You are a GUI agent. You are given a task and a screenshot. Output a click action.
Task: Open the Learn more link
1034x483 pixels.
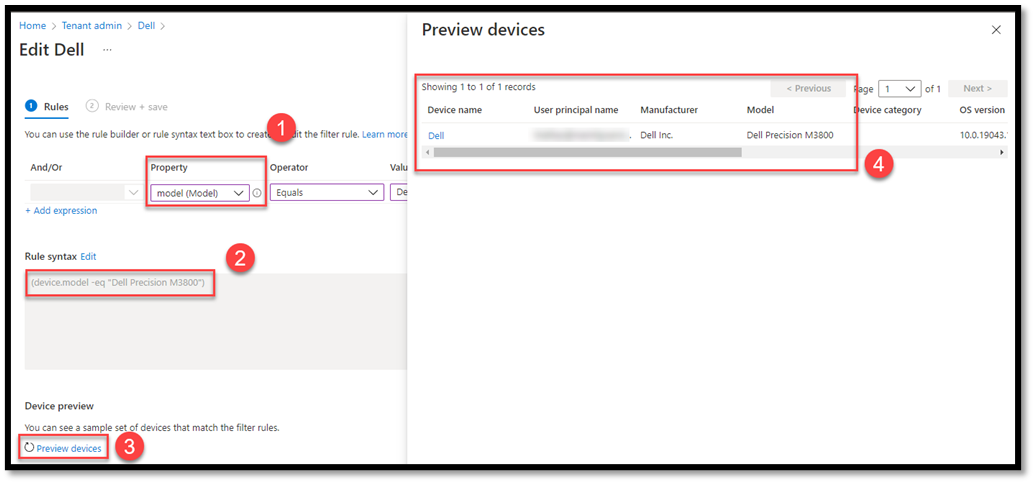pyautogui.click(x=384, y=134)
